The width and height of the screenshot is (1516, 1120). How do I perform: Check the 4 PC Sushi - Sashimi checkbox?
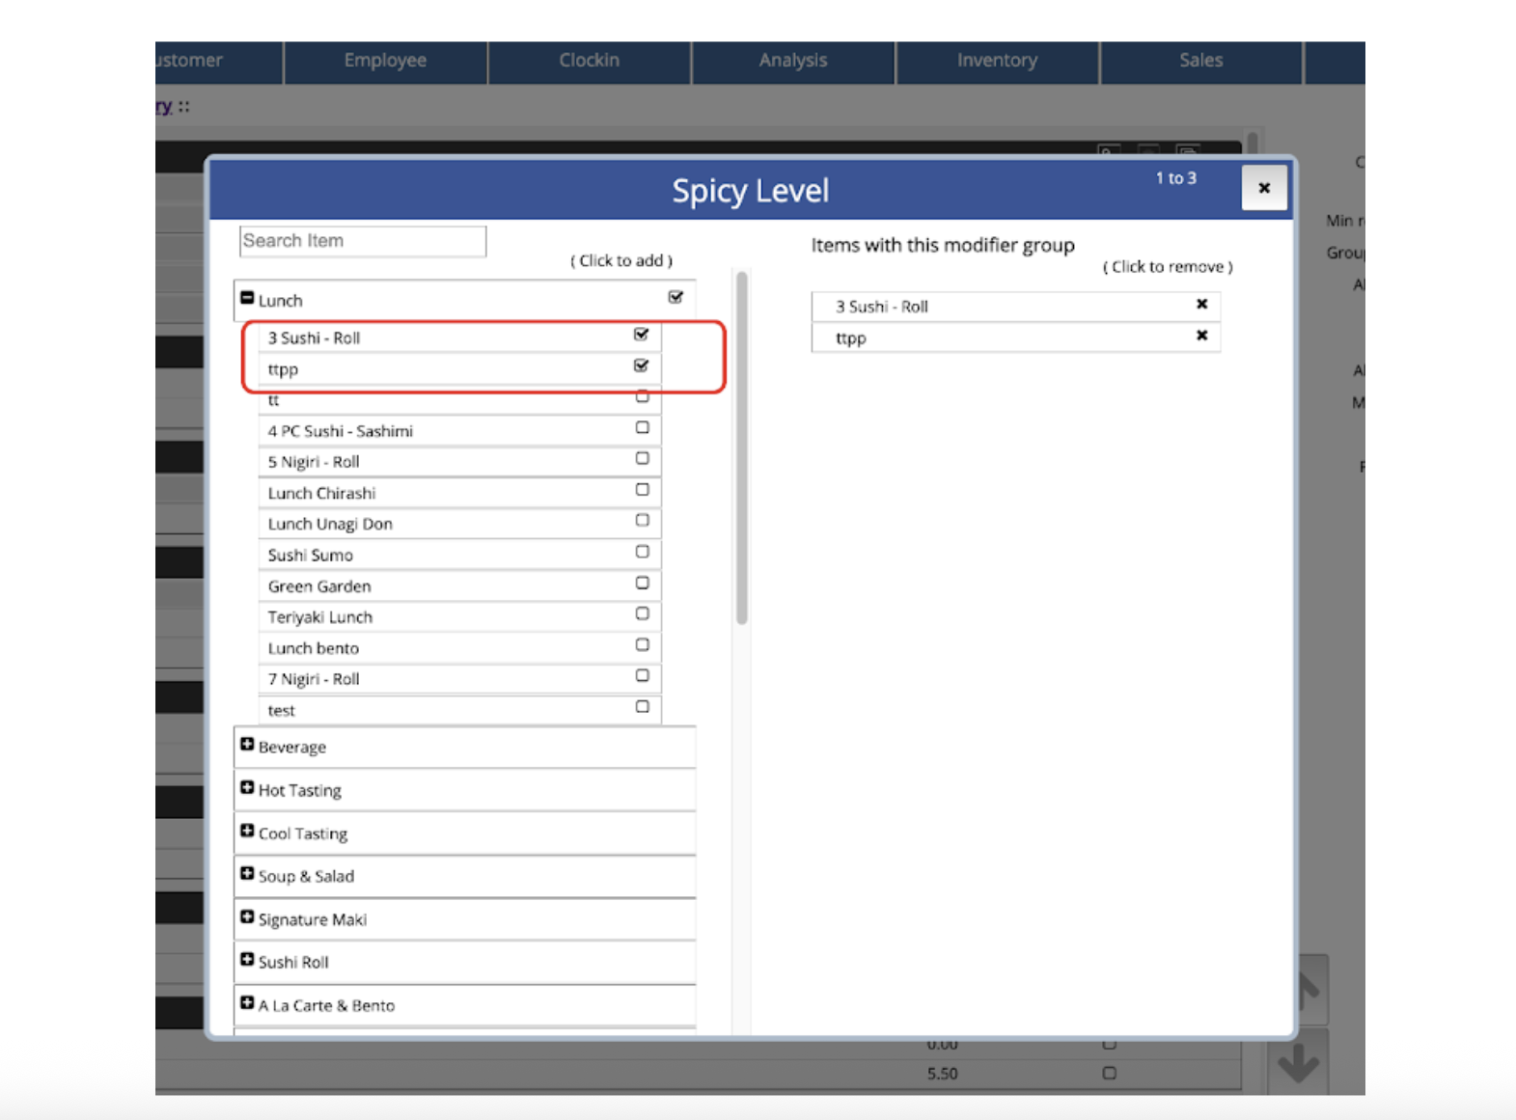642,428
